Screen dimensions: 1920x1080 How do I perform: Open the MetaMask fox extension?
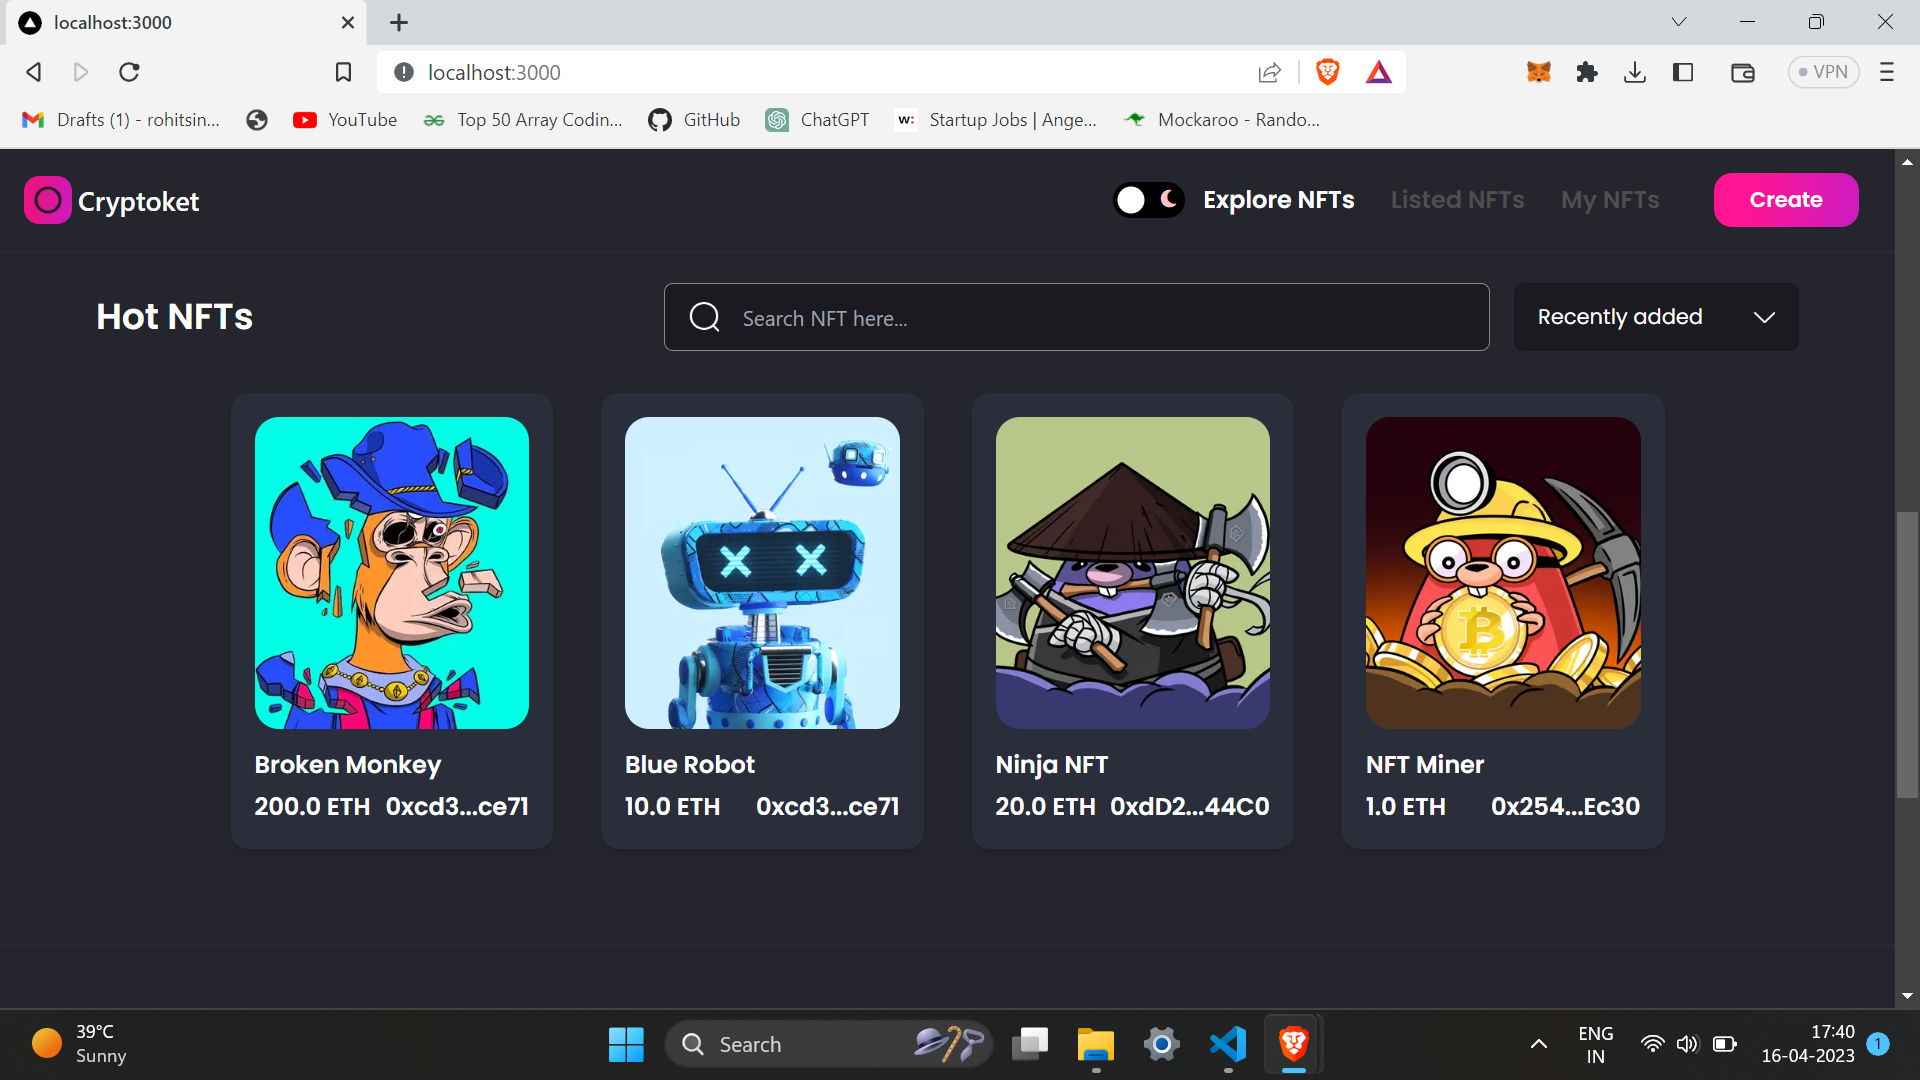[1538, 72]
